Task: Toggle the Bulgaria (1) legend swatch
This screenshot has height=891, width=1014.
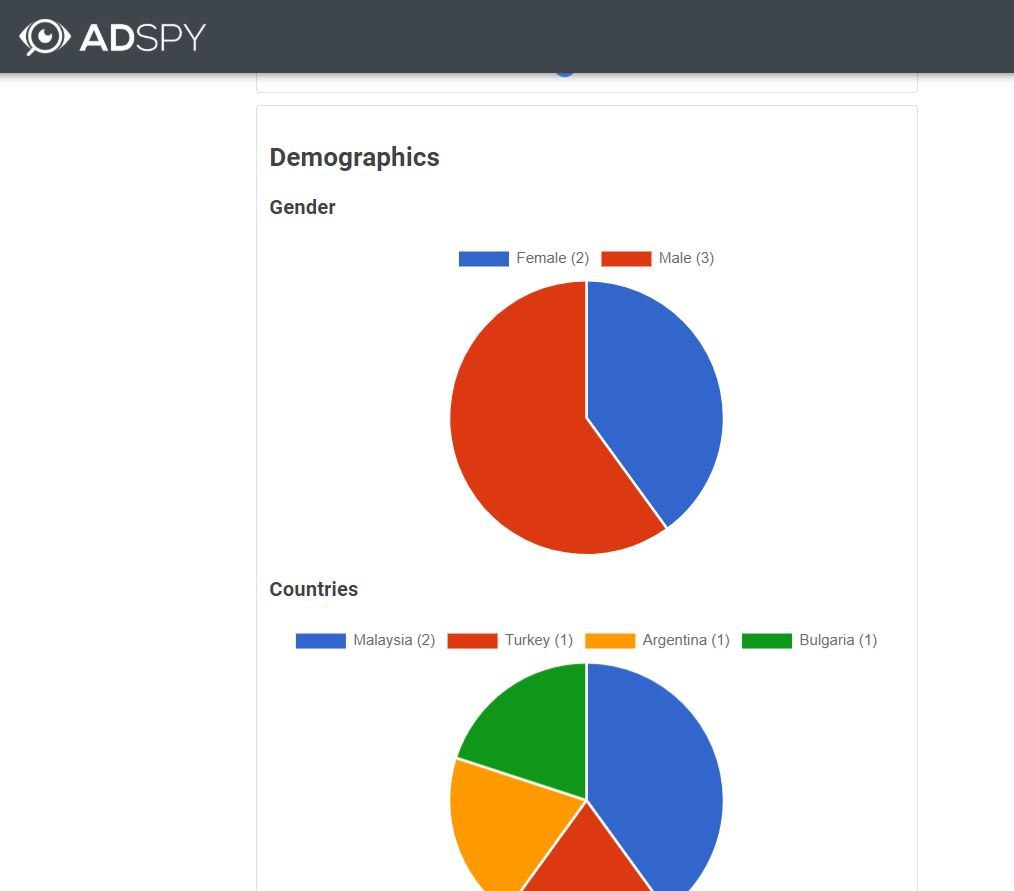Action: point(767,641)
